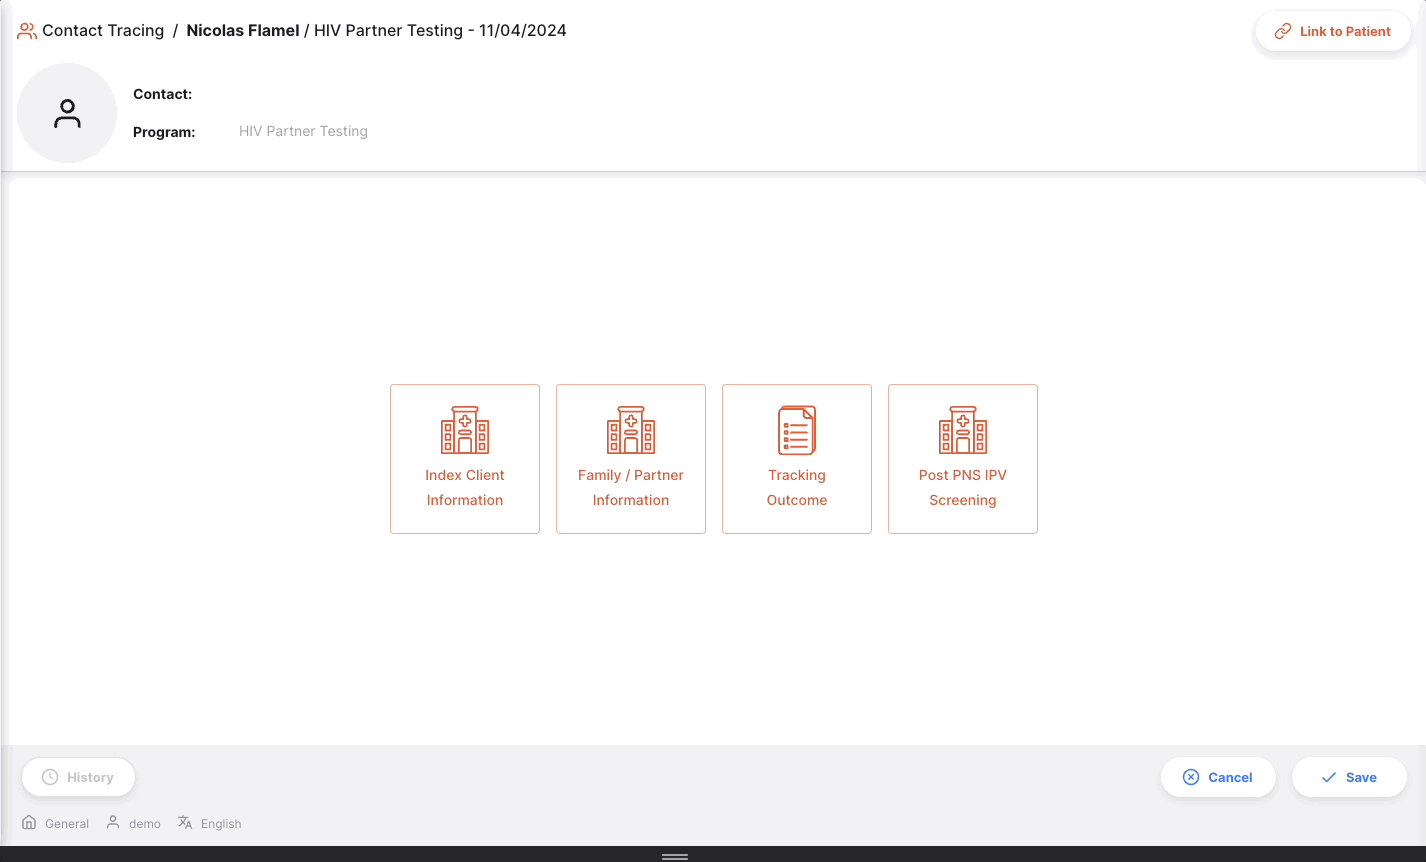The height and width of the screenshot is (862, 1426).
Task: Click the user icon beside demo
Action: pos(113,823)
